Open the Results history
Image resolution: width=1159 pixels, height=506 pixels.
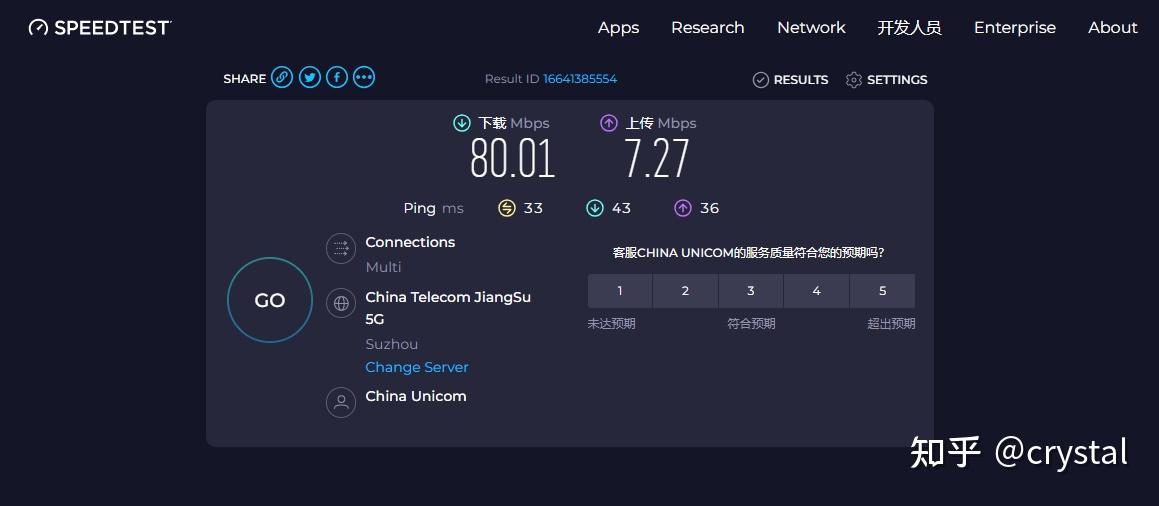click(790, 80)
